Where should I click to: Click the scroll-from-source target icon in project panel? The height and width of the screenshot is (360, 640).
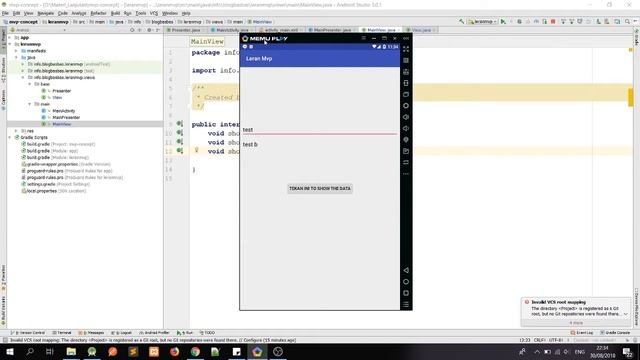[x=132, y=30]
